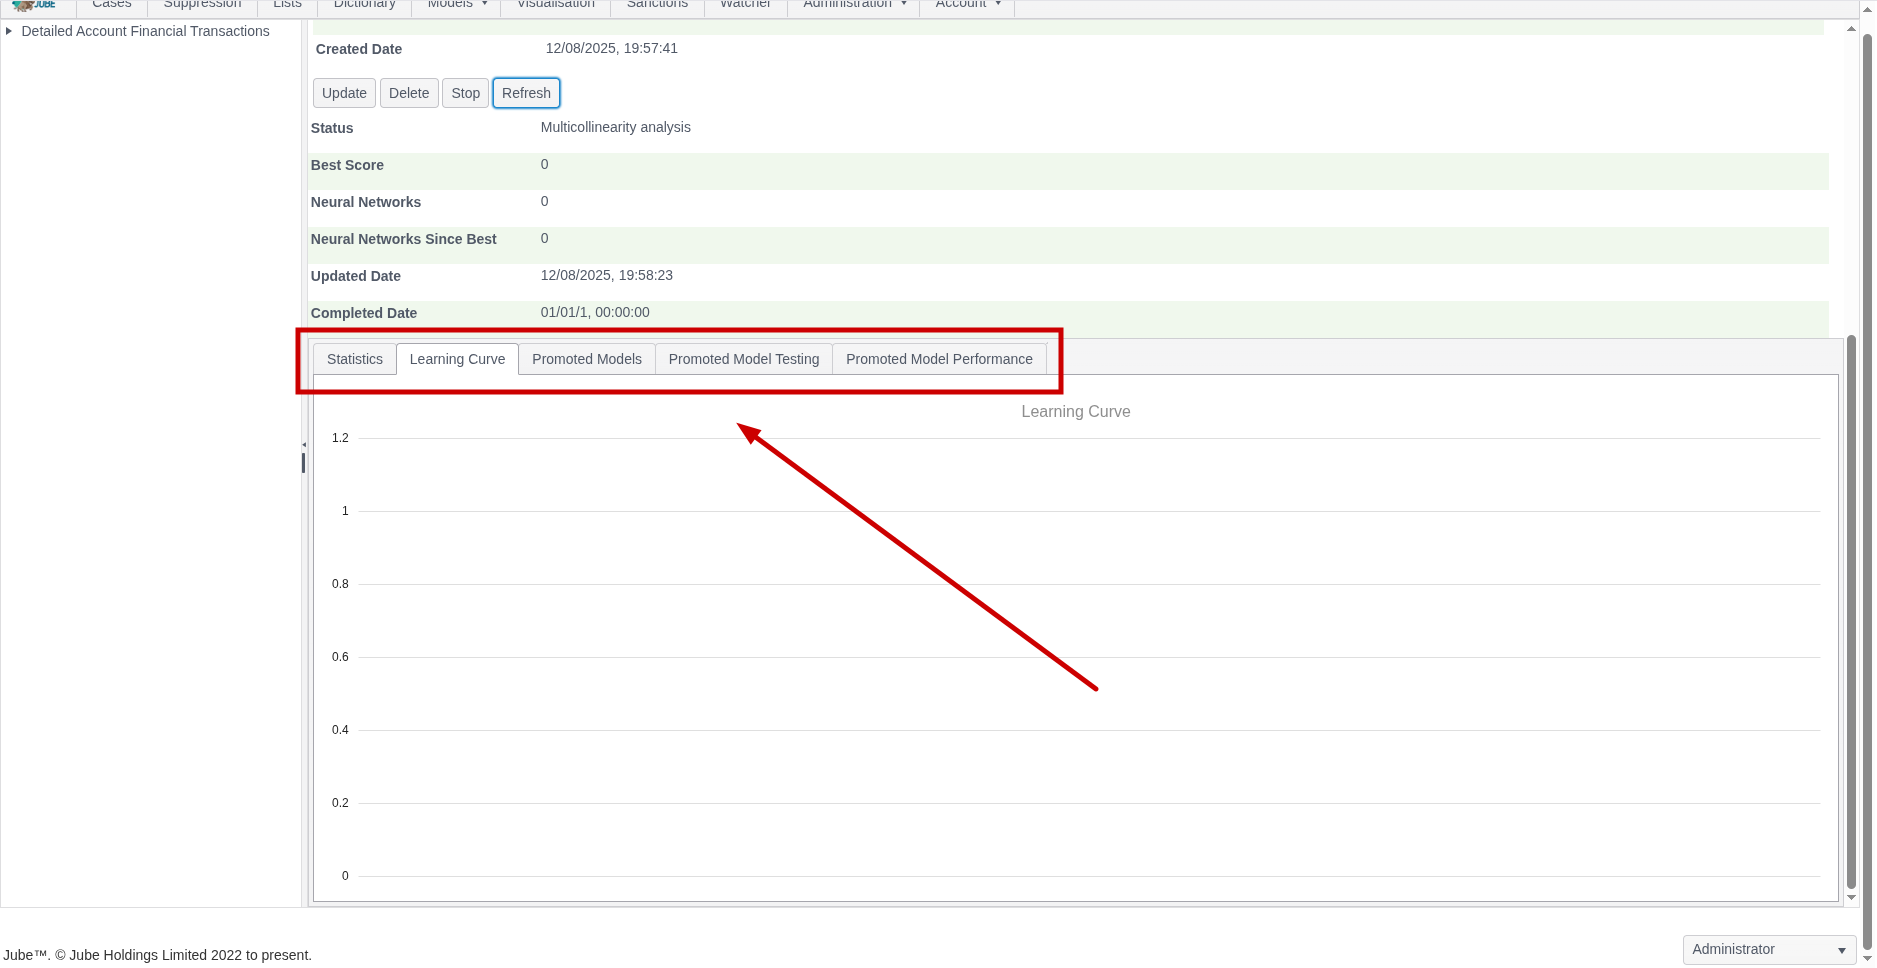The height and width of the screenshot is (968, 1877).
Task: Click the Multicollinearity analysis status value
Action: 616,127
